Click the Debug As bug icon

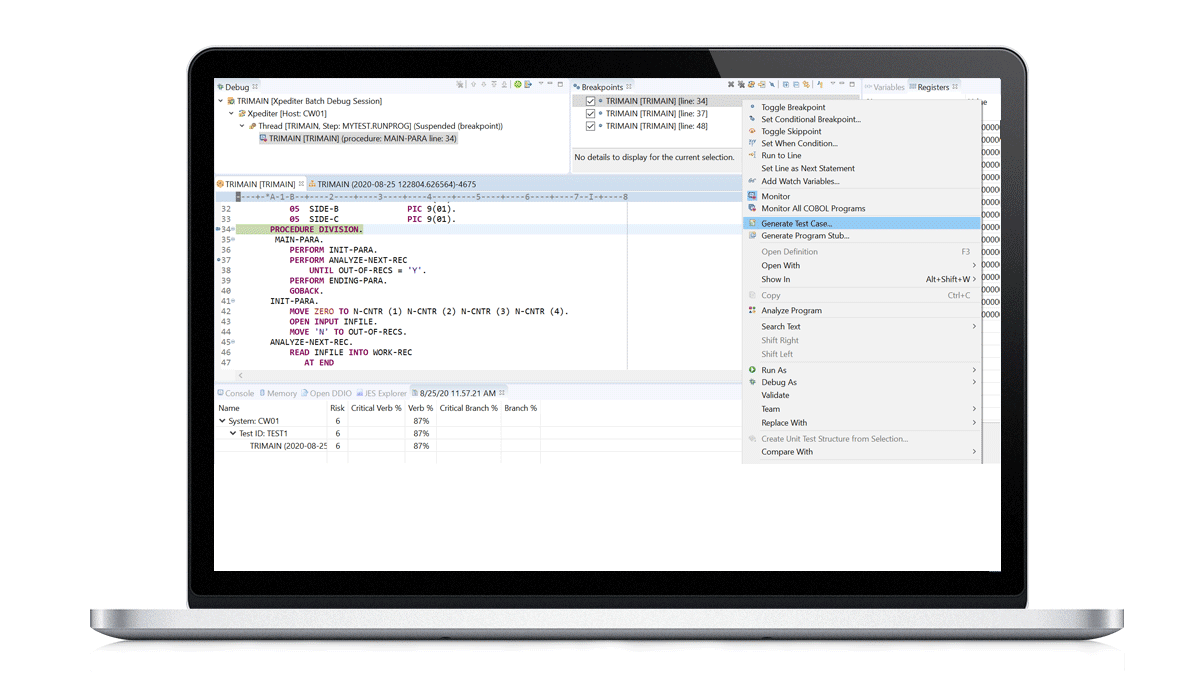tap(752, 382)
